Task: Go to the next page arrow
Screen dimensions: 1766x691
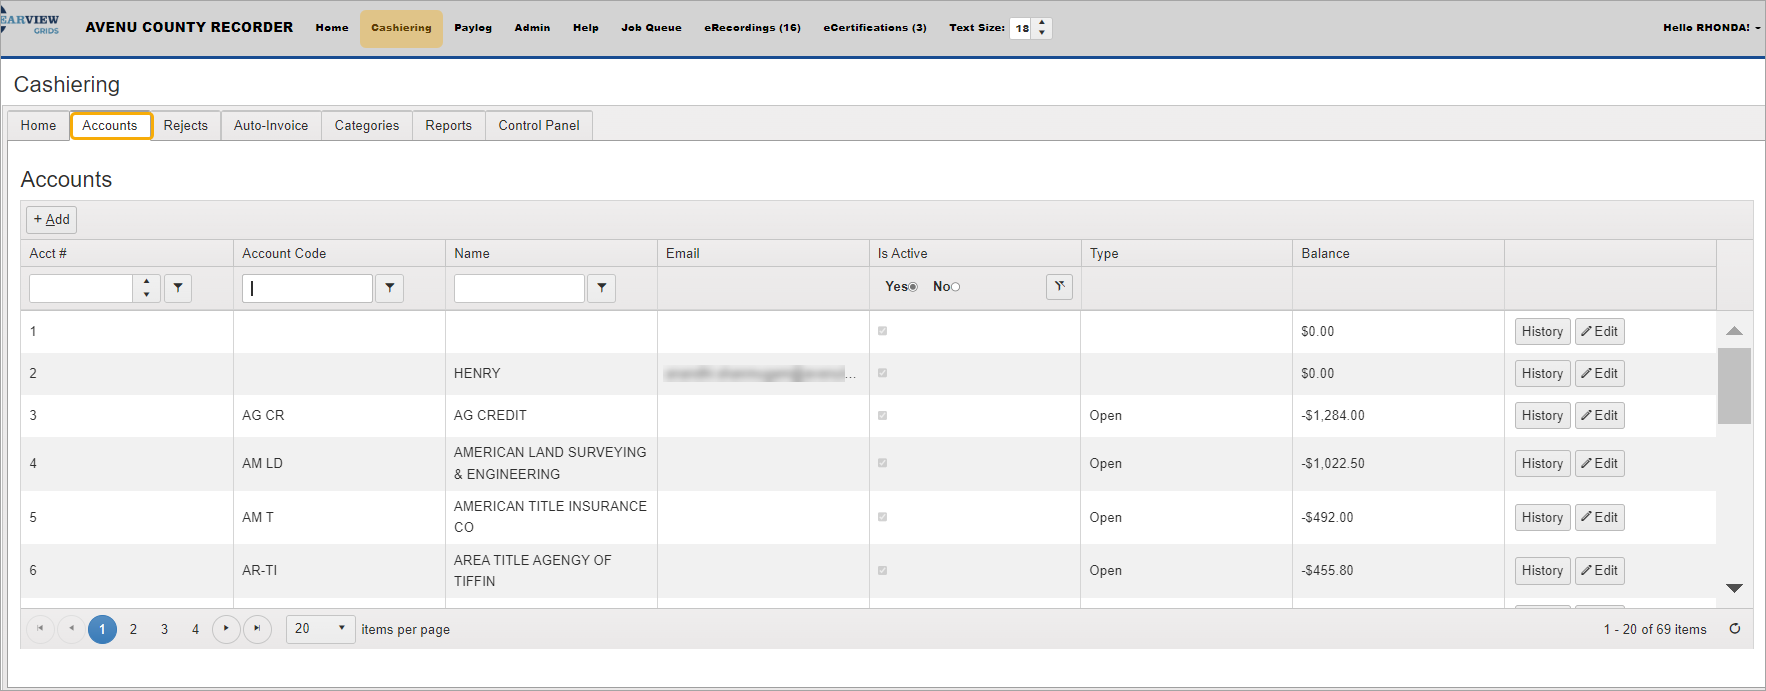Action: point(226,629)
